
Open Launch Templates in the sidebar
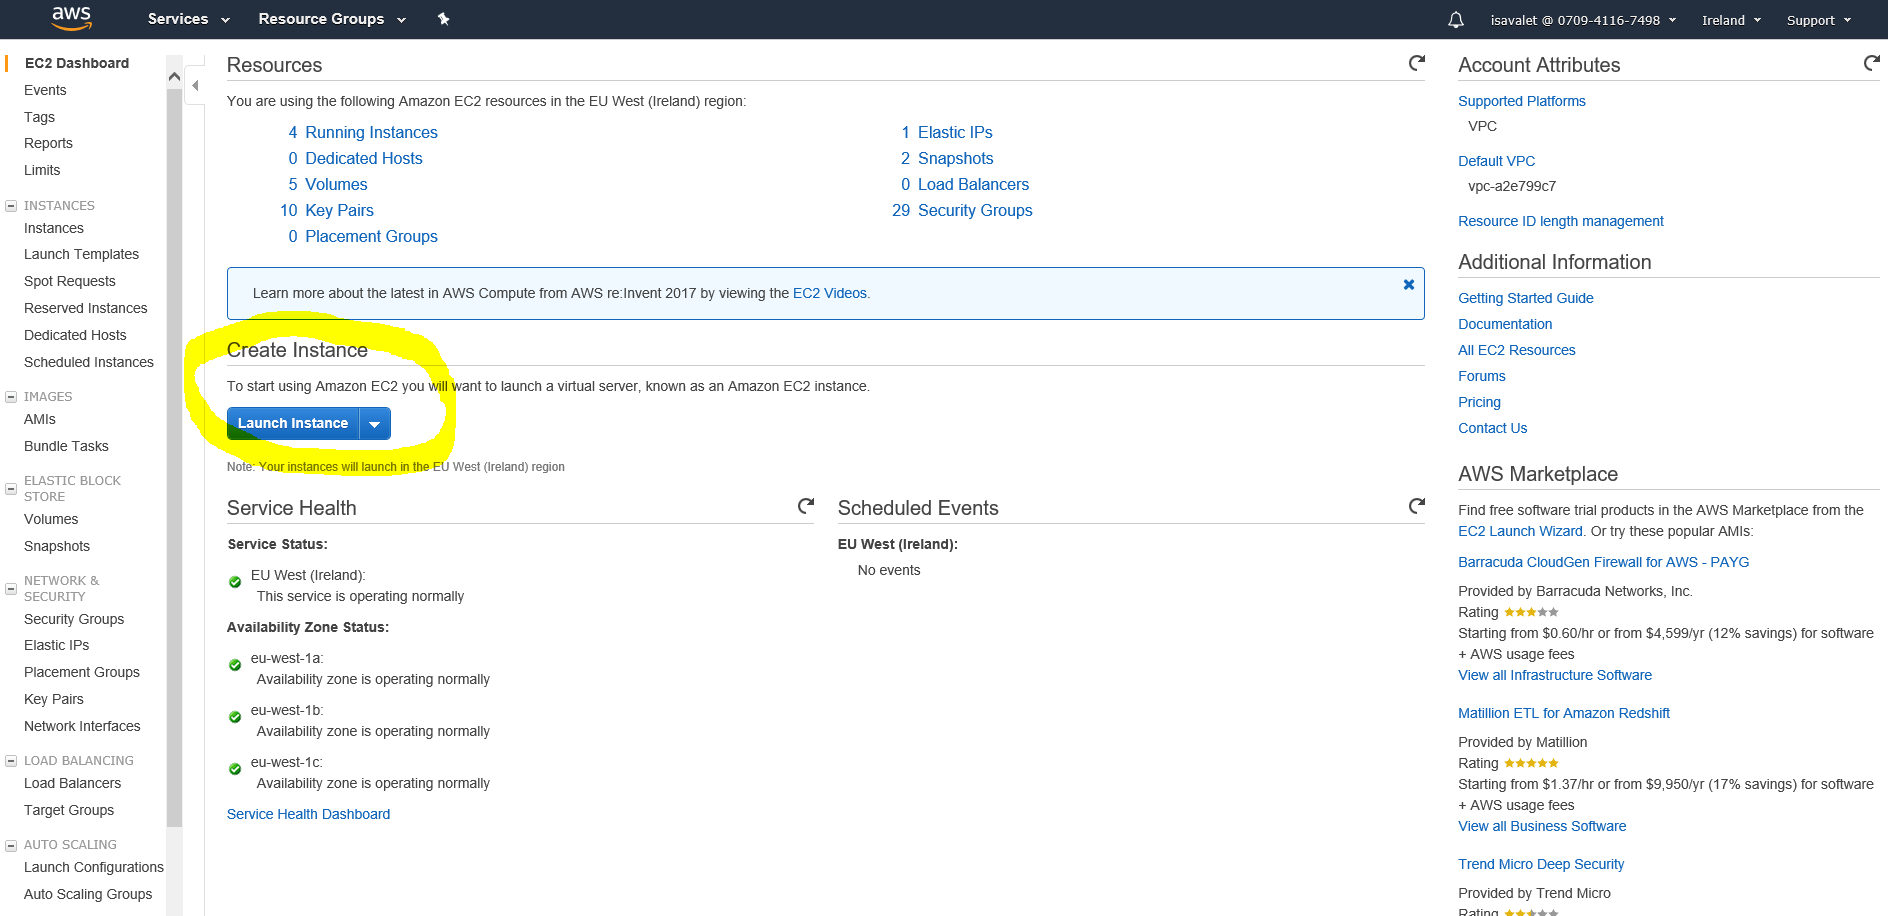click(81, 254)
